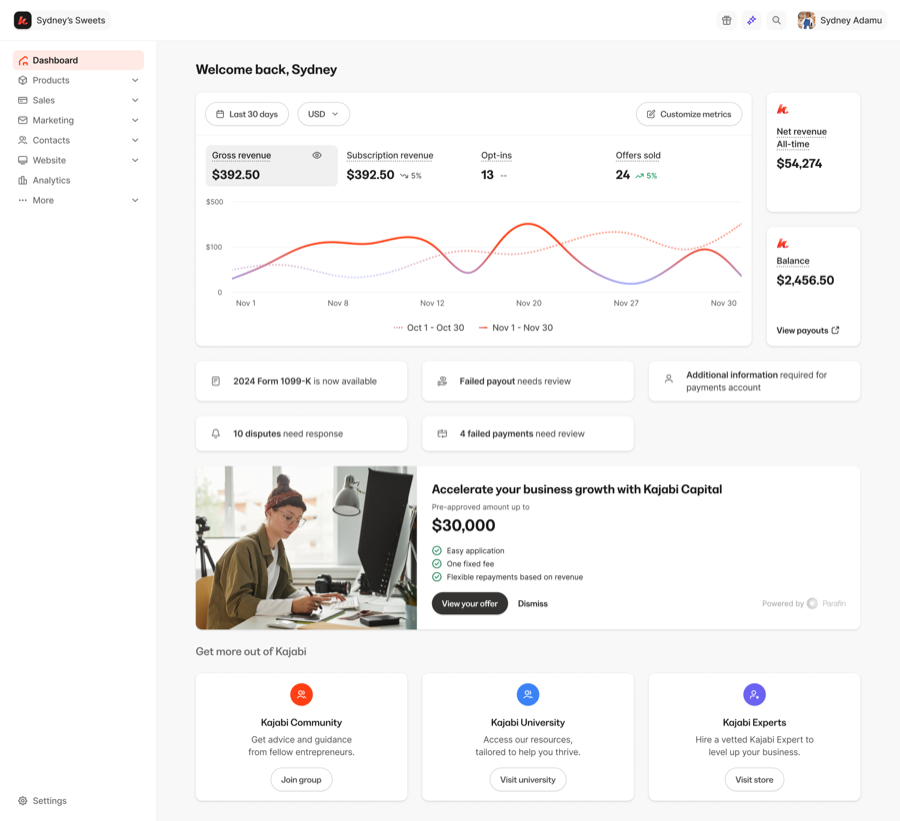Image resolution: width=900 pixels, height=821 pixels.
Task: Click the purple Kajabi Experts icon
Action: pyautogui.click(x=754, y=695)
